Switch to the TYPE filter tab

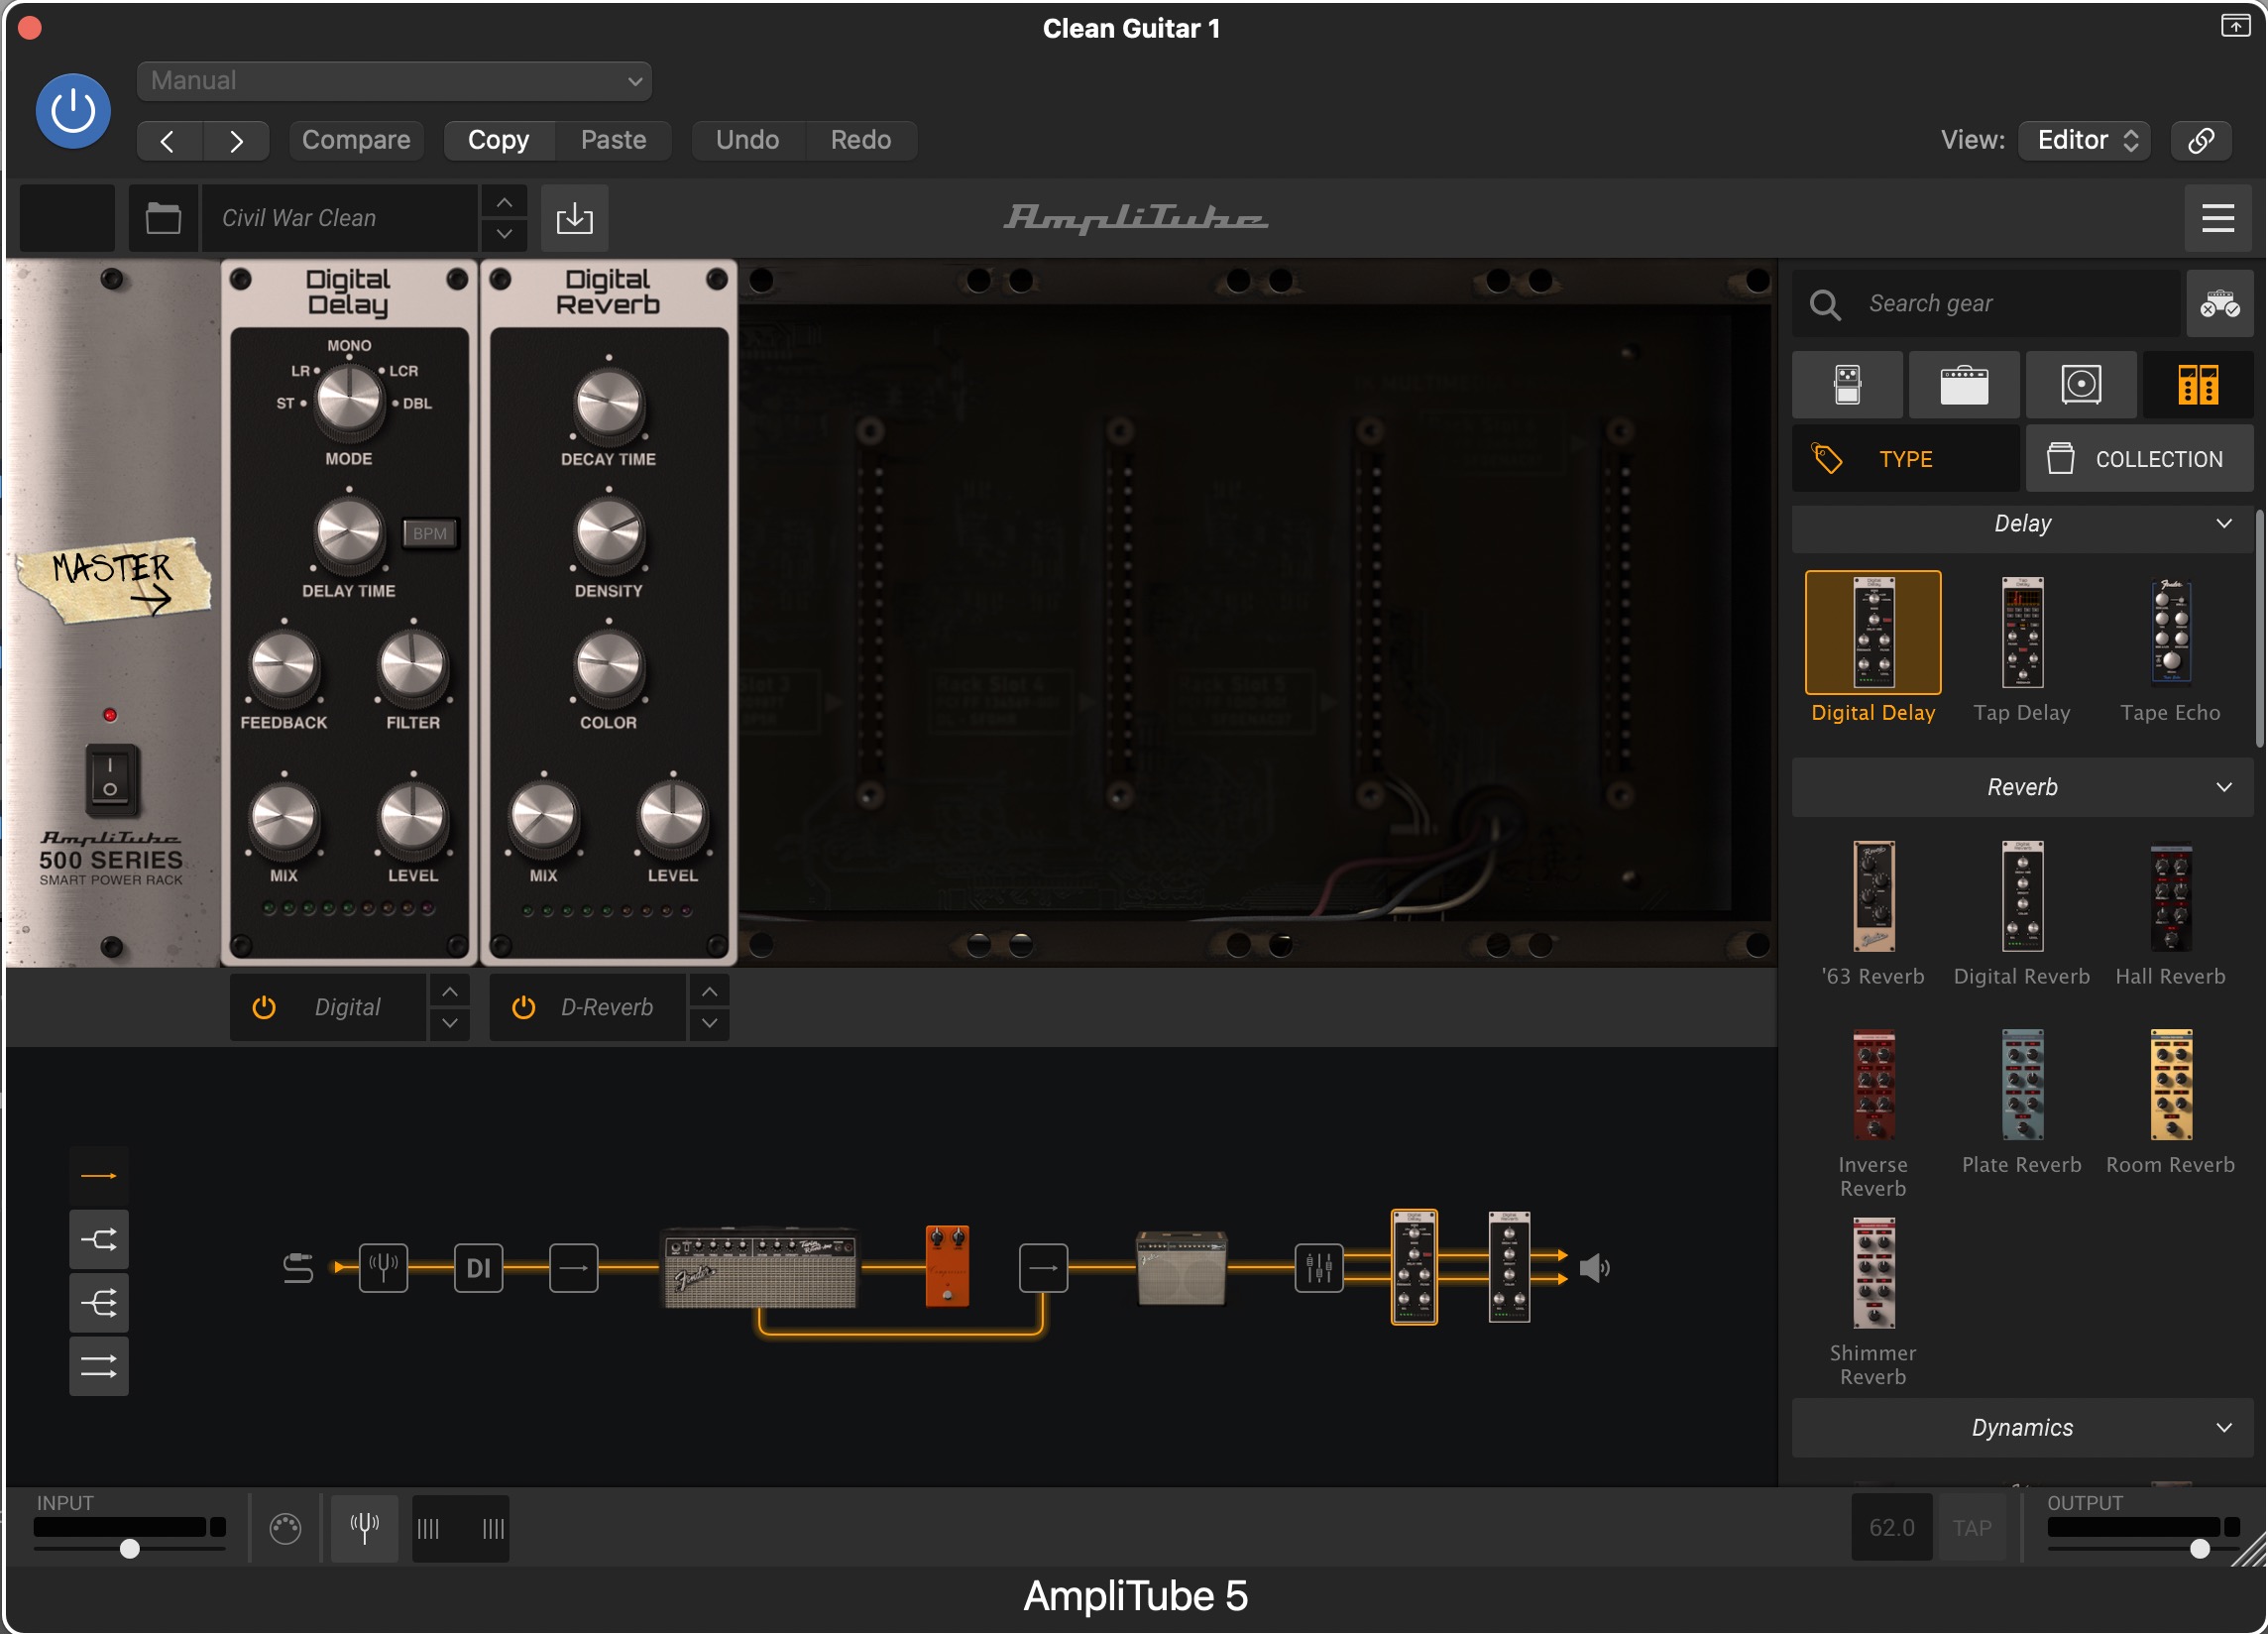tap(1905, 459)
